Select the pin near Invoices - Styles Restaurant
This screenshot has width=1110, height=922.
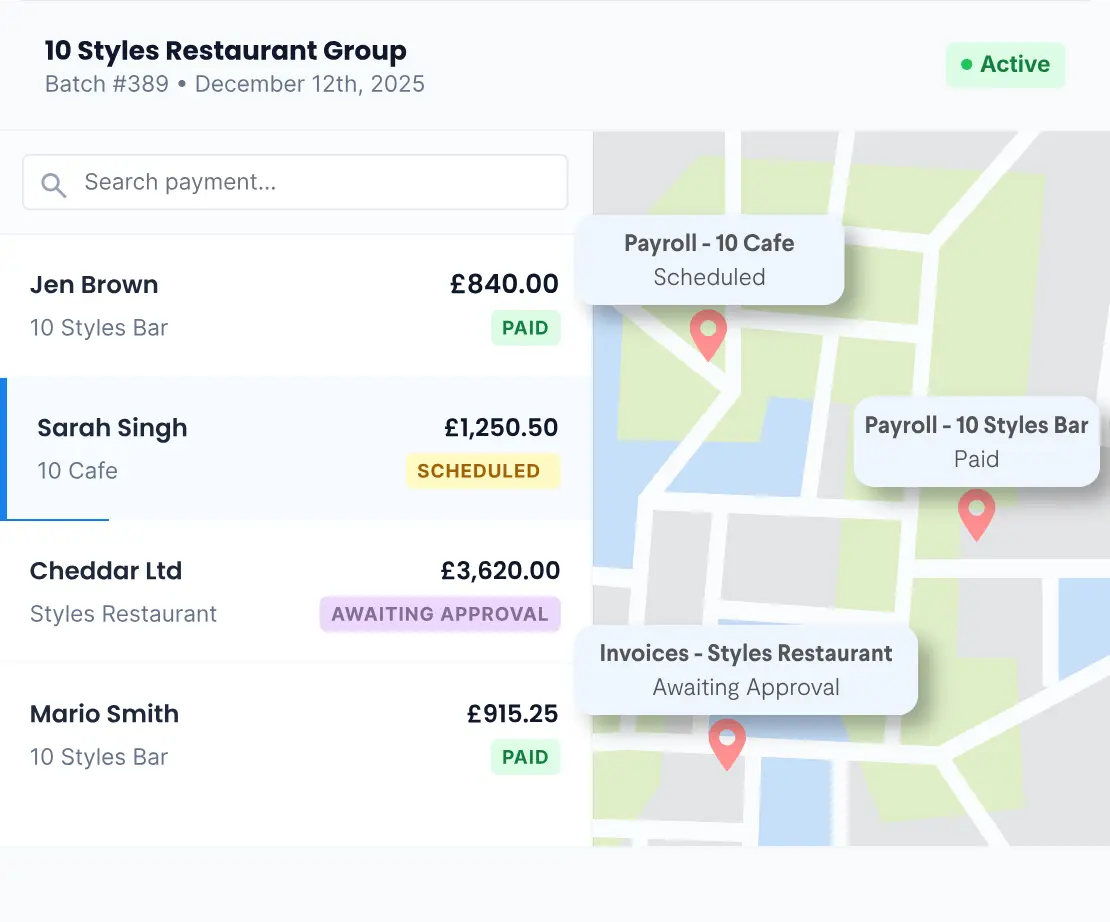[727, 745]
